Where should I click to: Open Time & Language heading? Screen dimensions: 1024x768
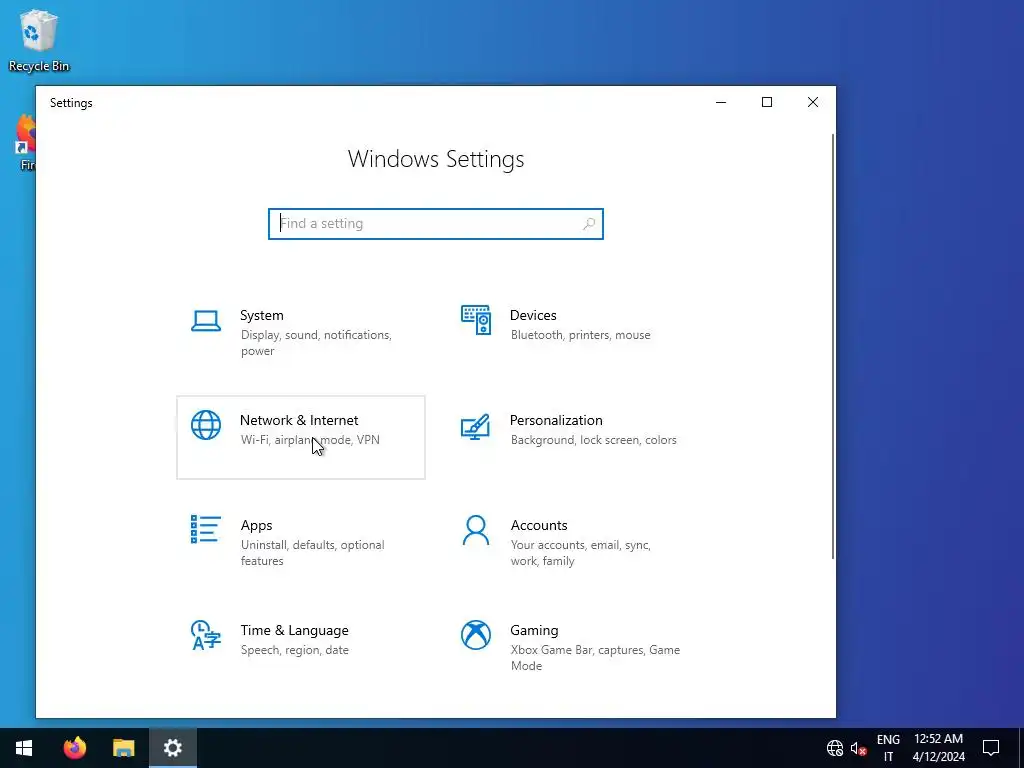point(295,631)
